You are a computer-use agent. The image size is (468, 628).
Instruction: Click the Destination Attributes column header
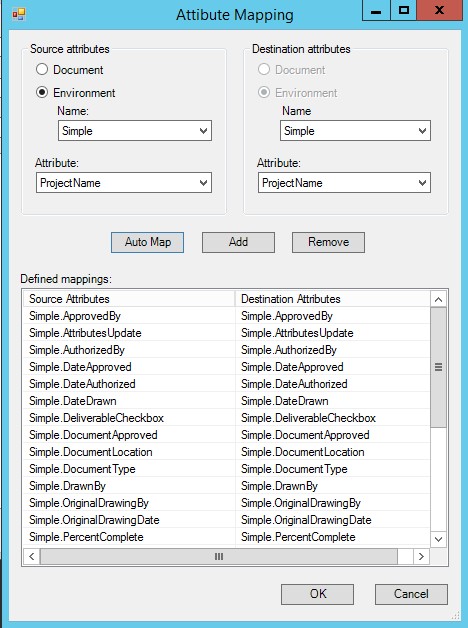coord(332,299)
